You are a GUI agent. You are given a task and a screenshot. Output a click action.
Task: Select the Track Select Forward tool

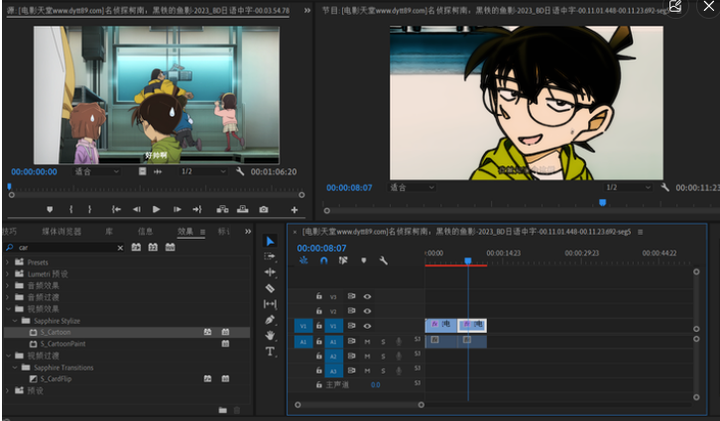(x=270, y=256)
